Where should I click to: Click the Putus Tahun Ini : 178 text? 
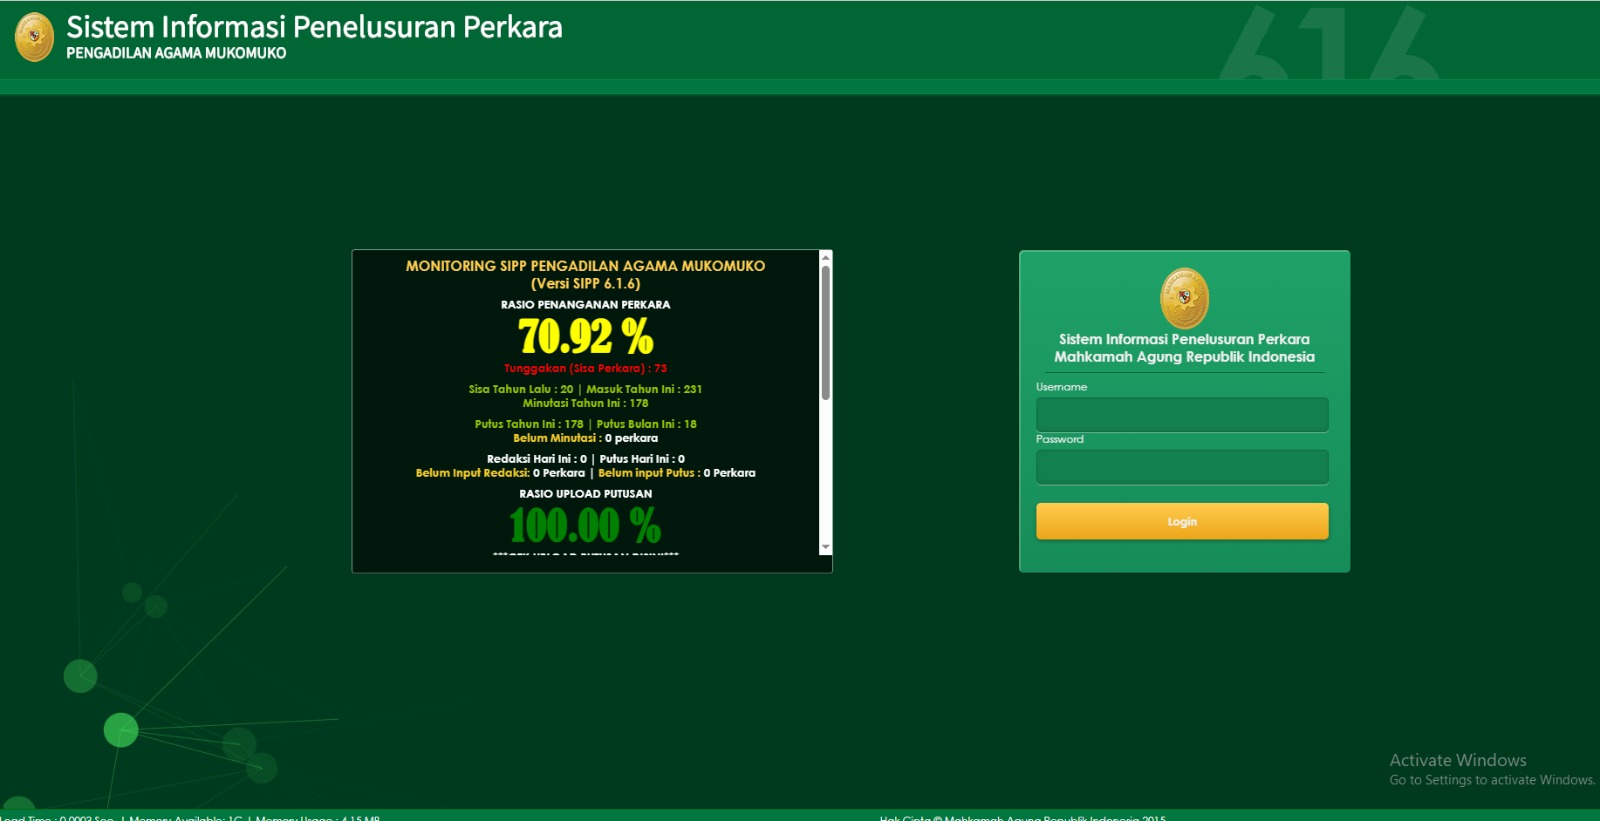pyautogui.click(x=529, y=425)
